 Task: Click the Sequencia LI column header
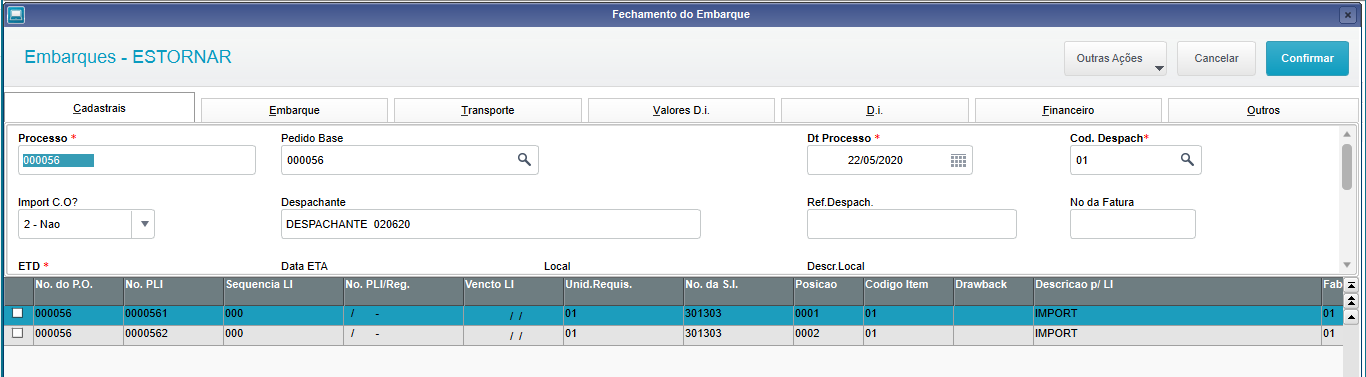click(x=283, y=291)
